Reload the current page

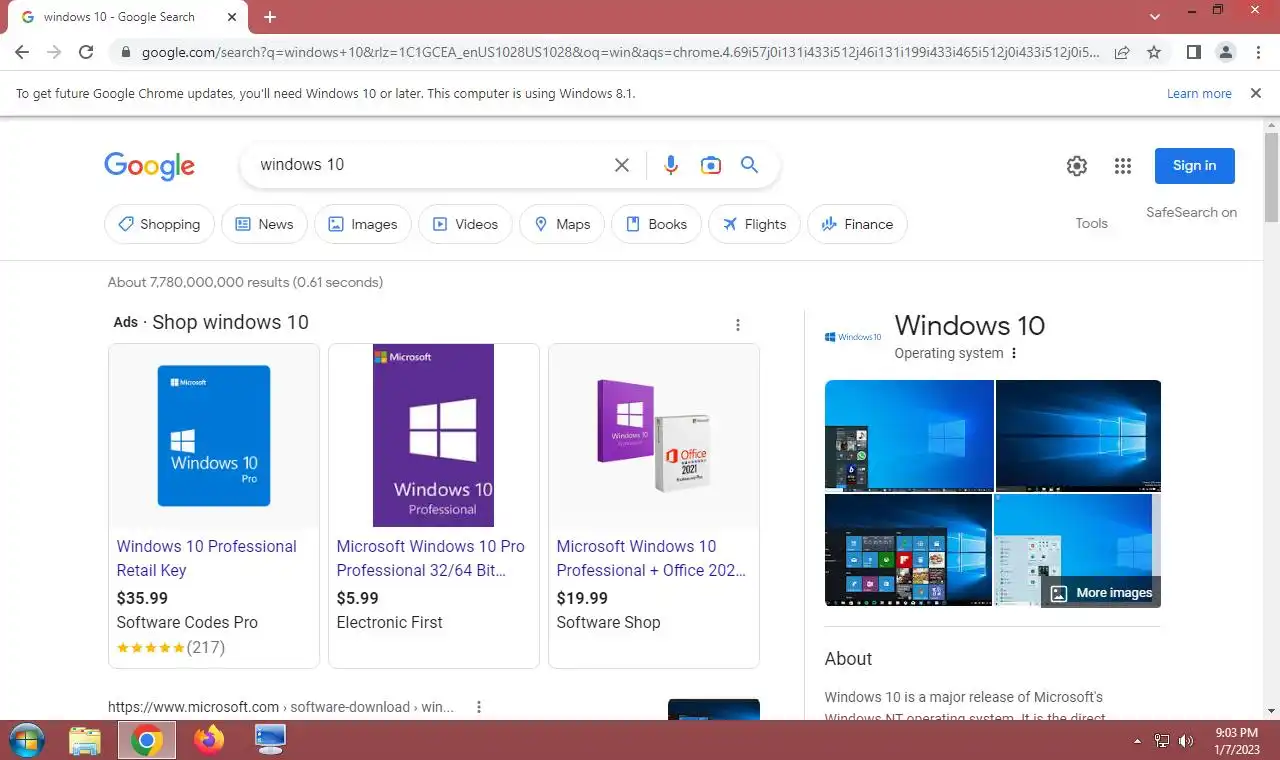(x=86, y=52)
